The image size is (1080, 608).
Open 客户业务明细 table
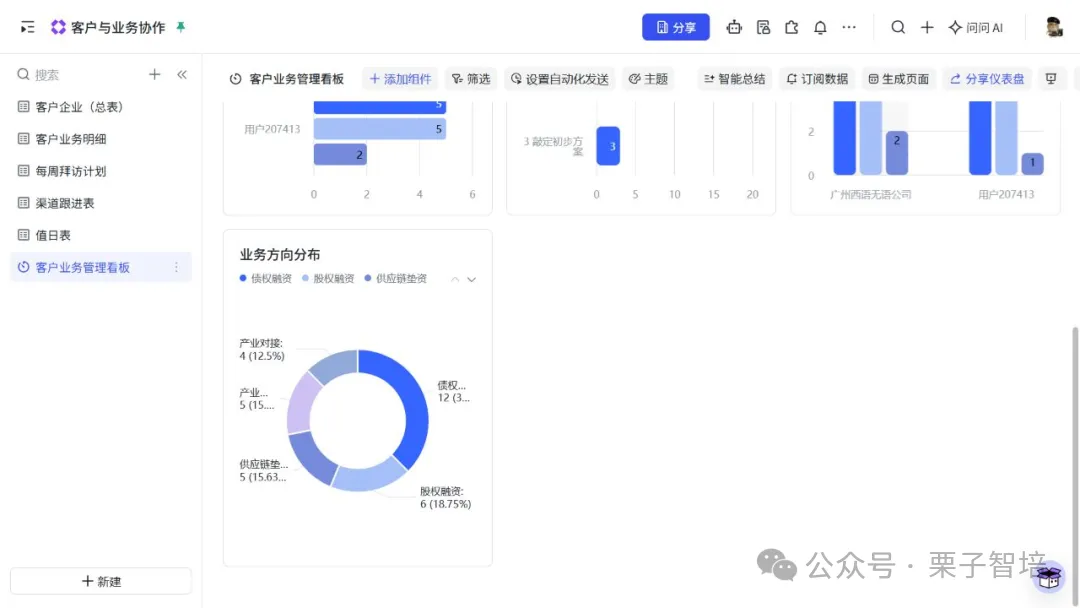(x=101, y=139)
